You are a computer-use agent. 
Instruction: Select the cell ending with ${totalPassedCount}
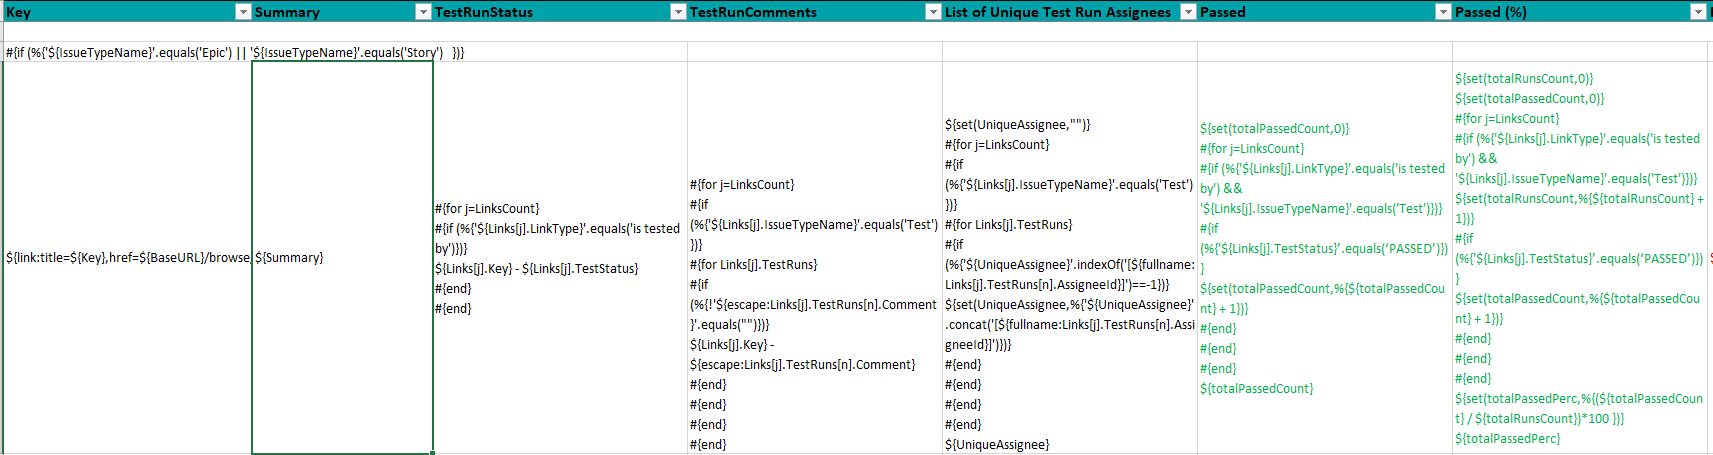(1325, 258)
